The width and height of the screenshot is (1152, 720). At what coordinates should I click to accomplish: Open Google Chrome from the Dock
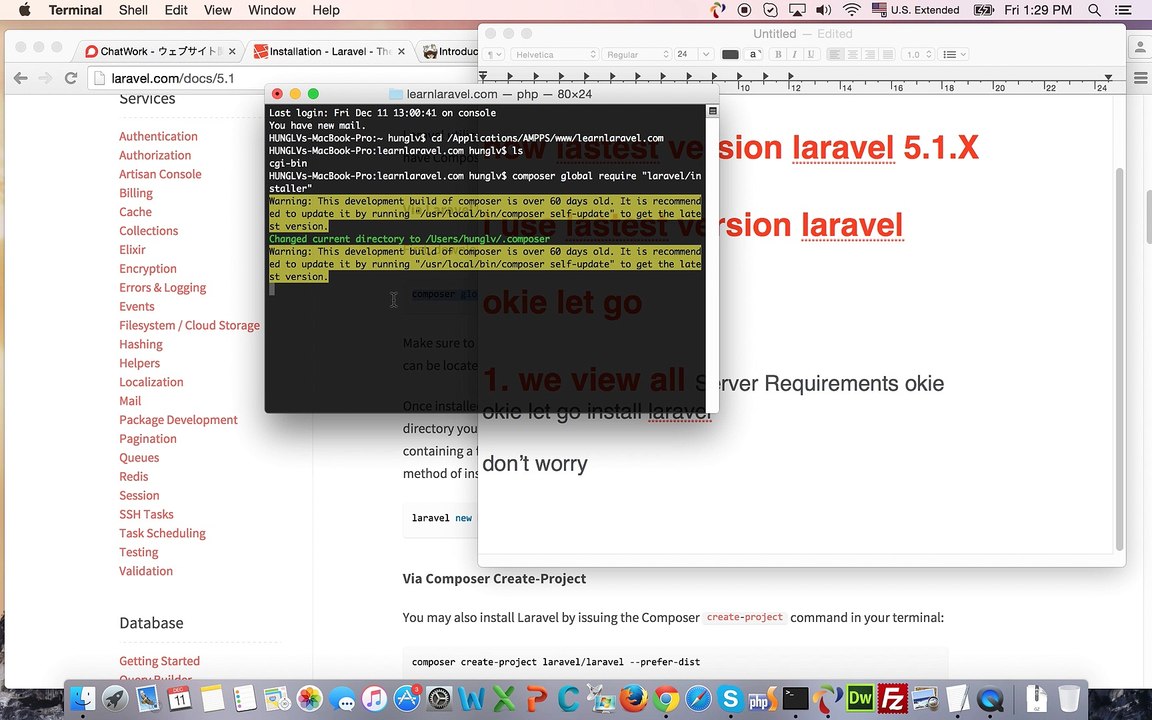click(x=666, y=698)
